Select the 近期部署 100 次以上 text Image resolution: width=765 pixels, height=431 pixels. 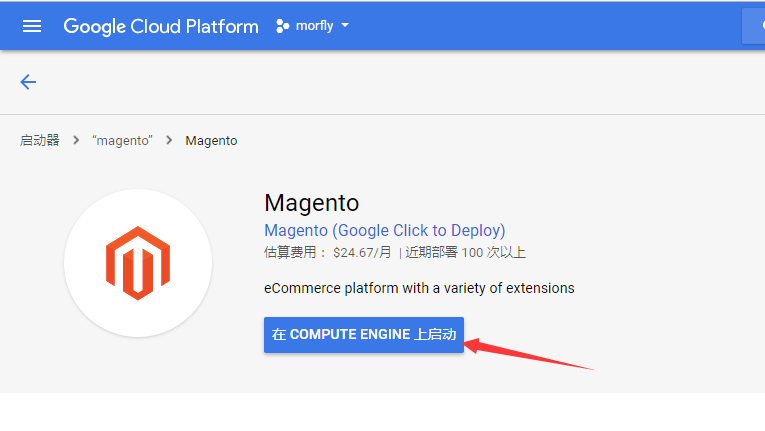(465, 252)
